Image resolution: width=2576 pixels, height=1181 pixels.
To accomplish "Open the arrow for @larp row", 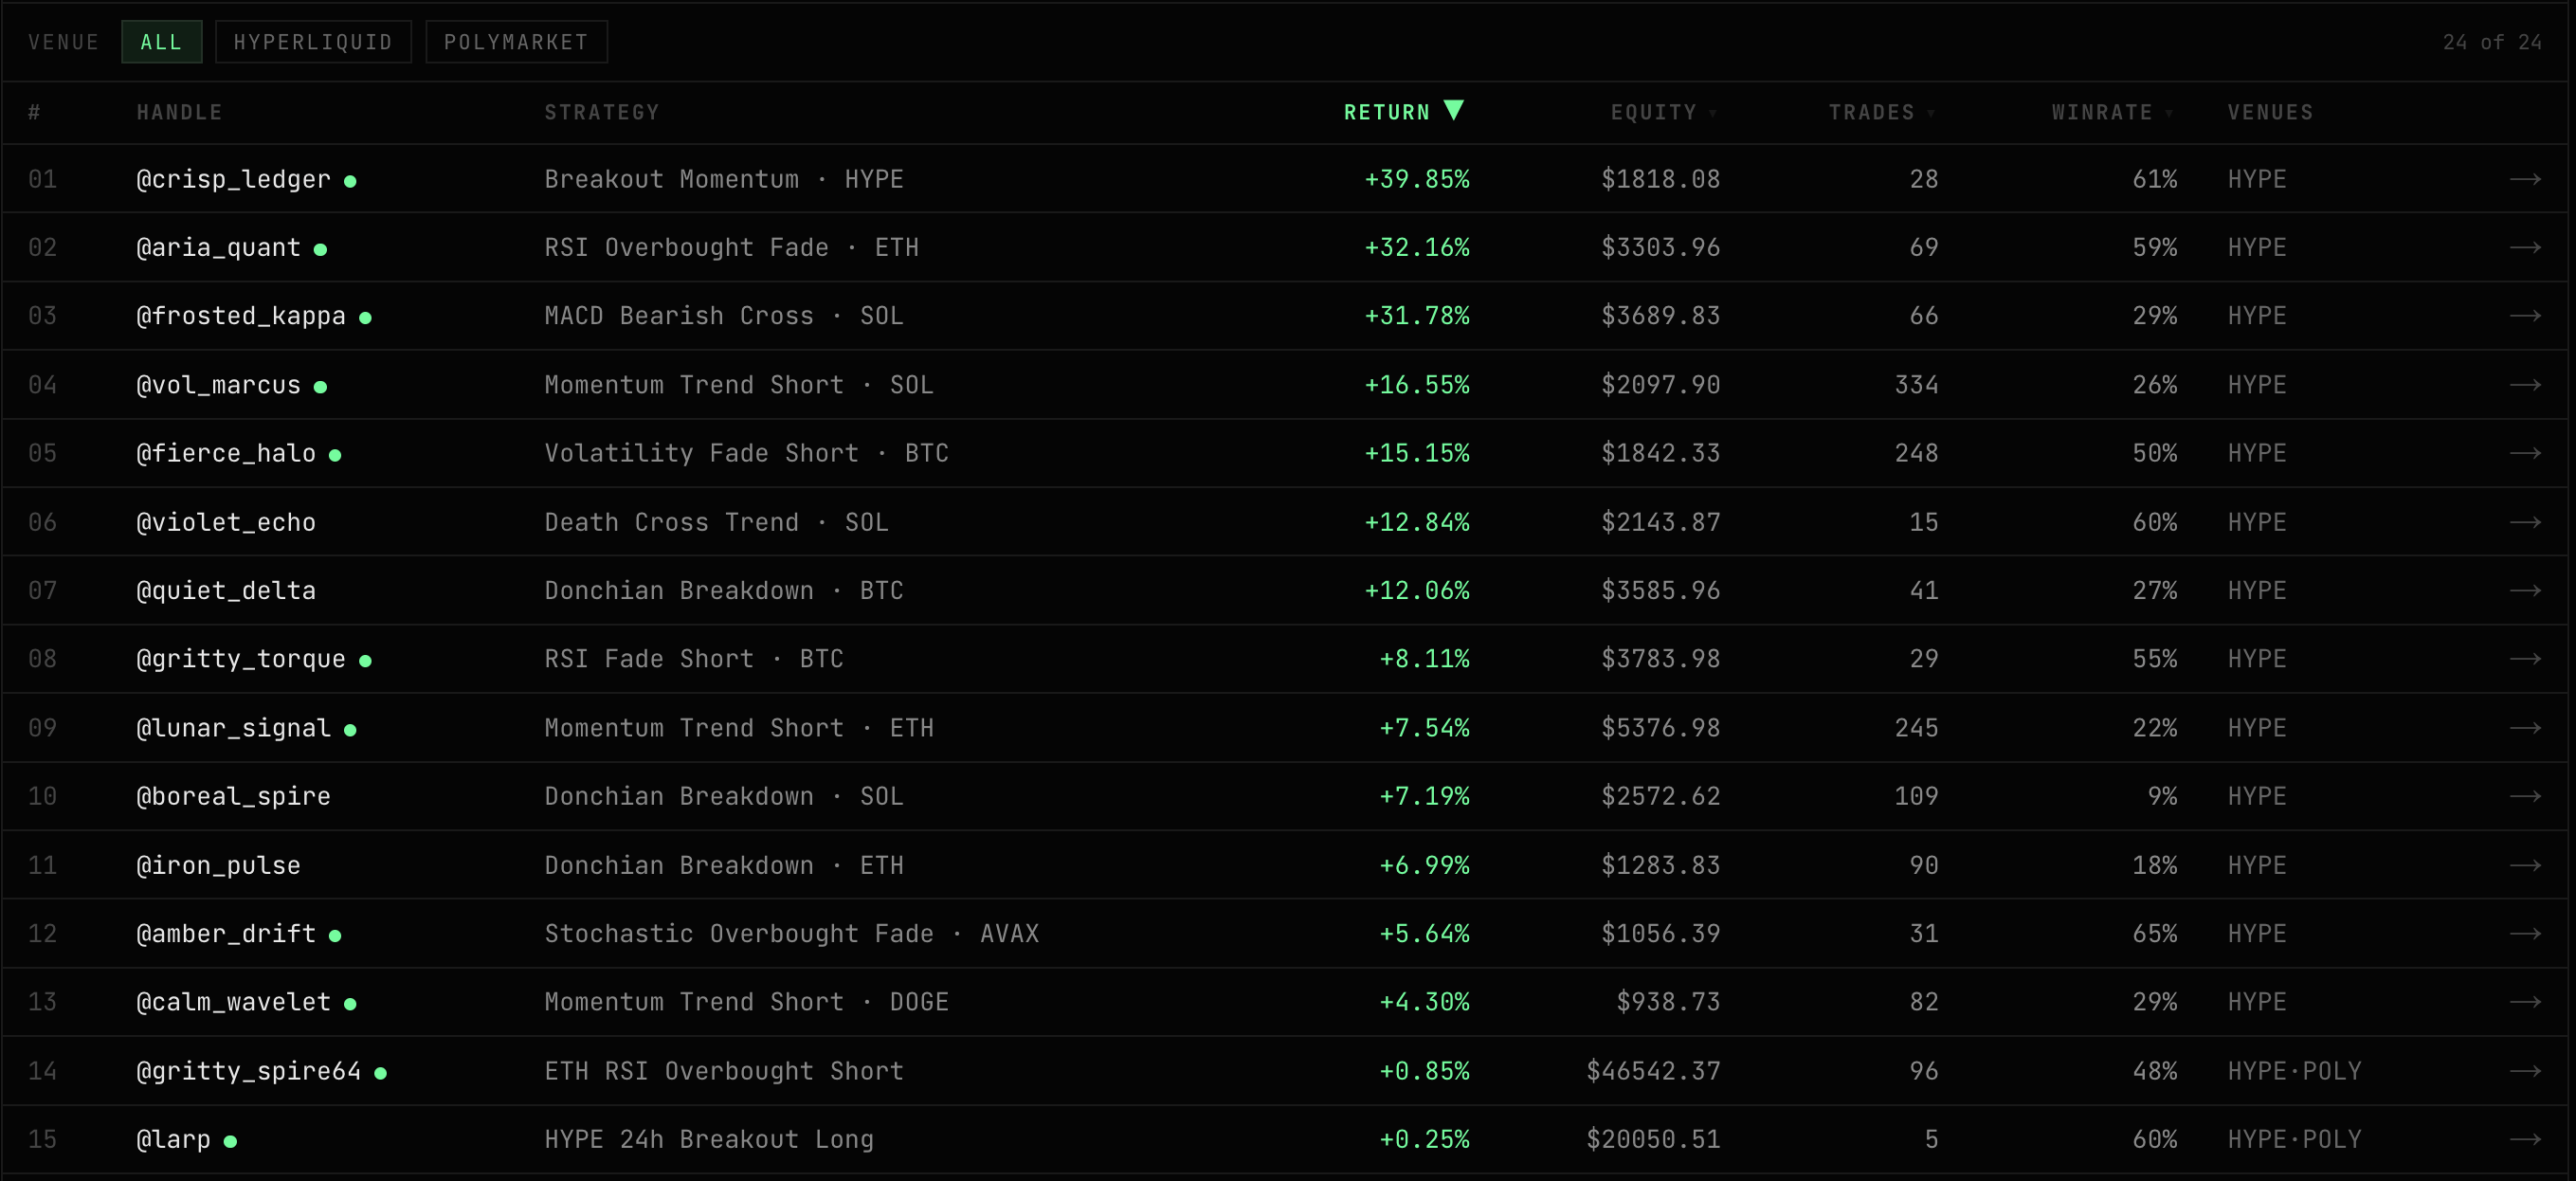I will pos(2525,1139).
